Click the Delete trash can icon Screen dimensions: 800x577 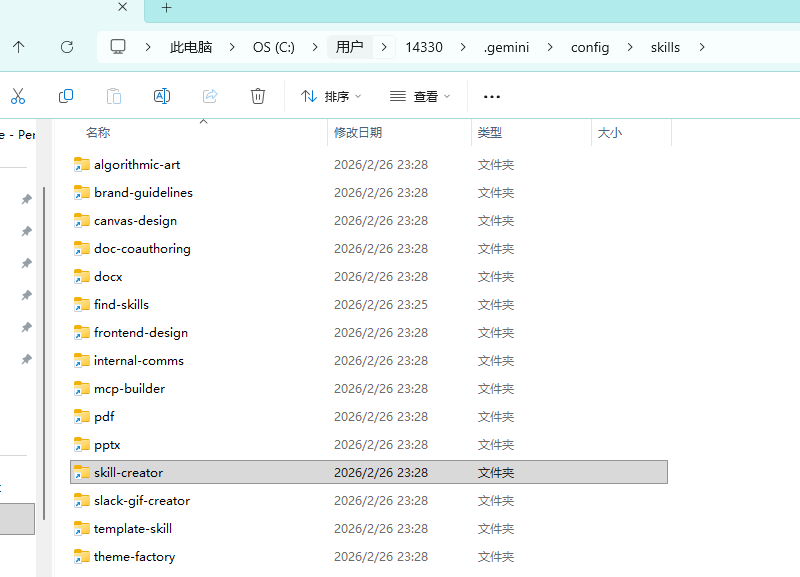click(x=258, y=96)
